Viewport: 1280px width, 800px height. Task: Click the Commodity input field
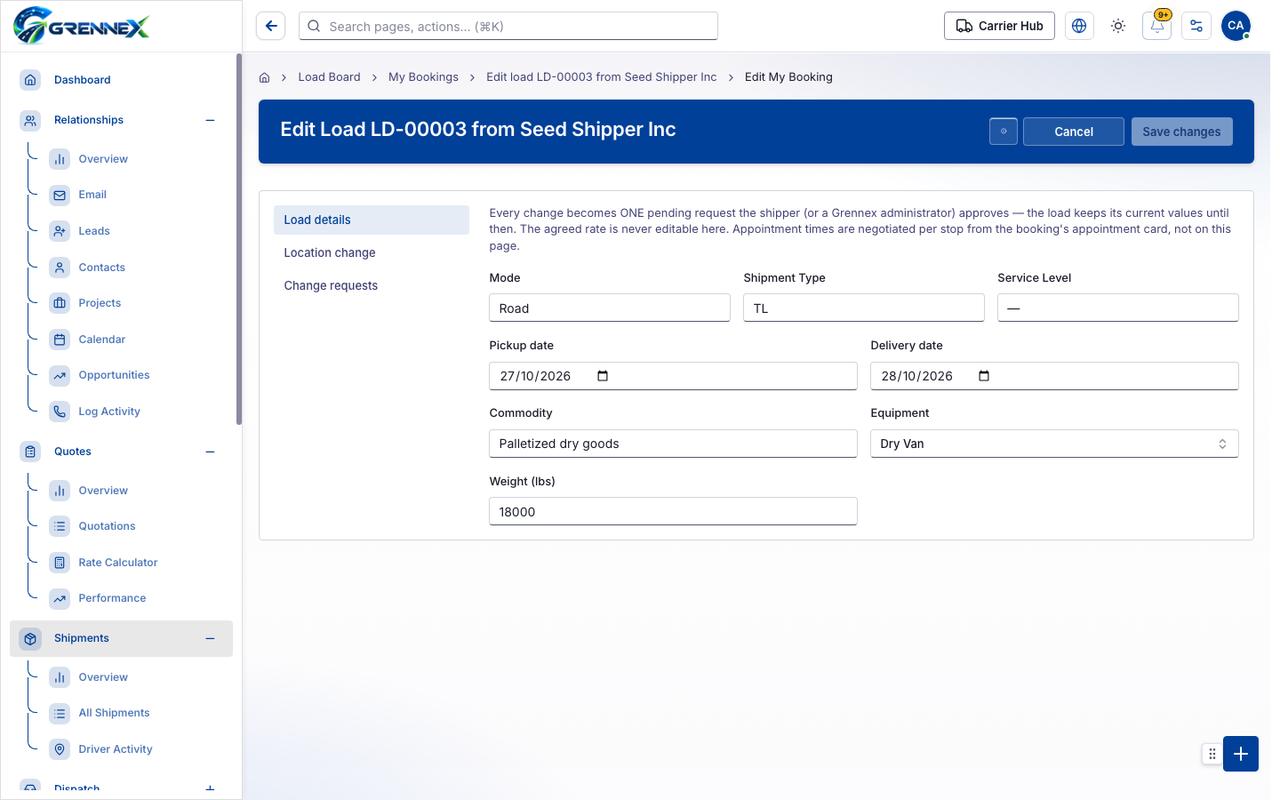tap(673, 444)
